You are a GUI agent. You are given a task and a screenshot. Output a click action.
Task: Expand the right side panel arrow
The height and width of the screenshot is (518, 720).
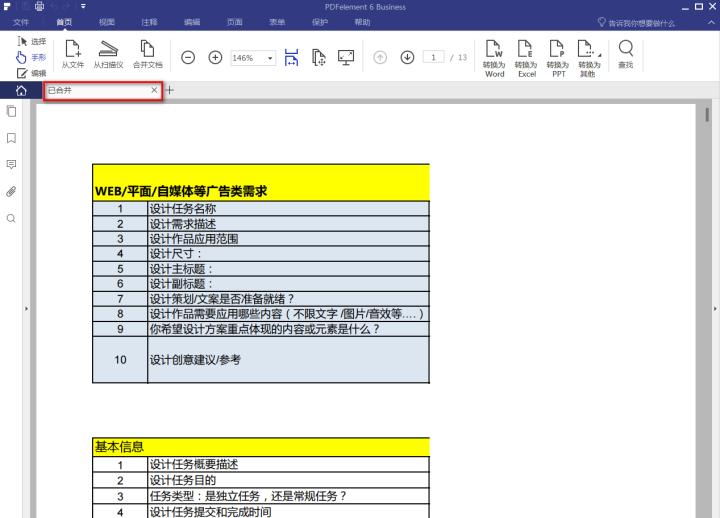coord(715,309)
